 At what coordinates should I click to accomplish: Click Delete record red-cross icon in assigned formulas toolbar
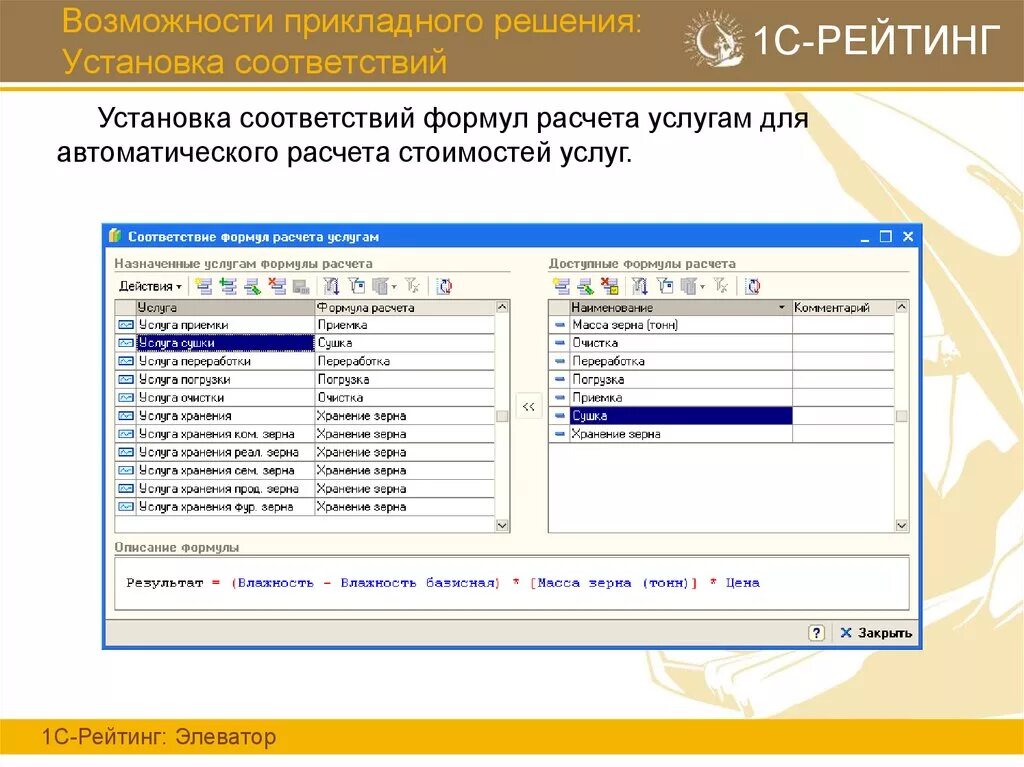277,286
